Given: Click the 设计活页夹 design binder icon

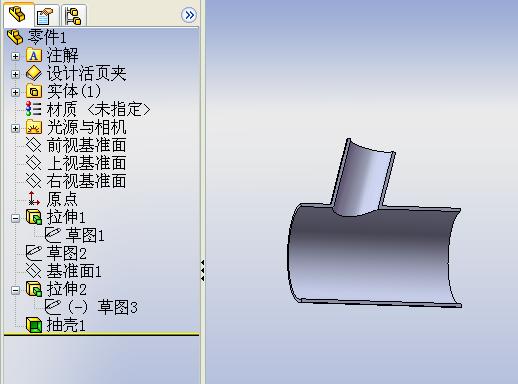Looking at the screenshot, I should click(x=34, y=73).
